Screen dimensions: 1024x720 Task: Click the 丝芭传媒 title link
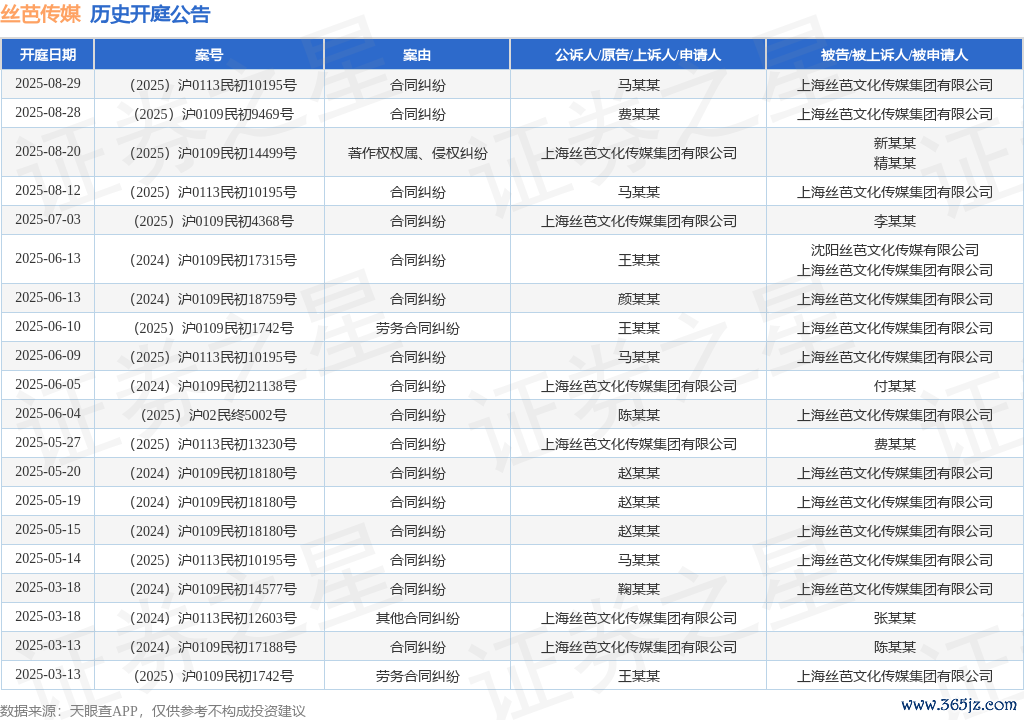(41, 14)
